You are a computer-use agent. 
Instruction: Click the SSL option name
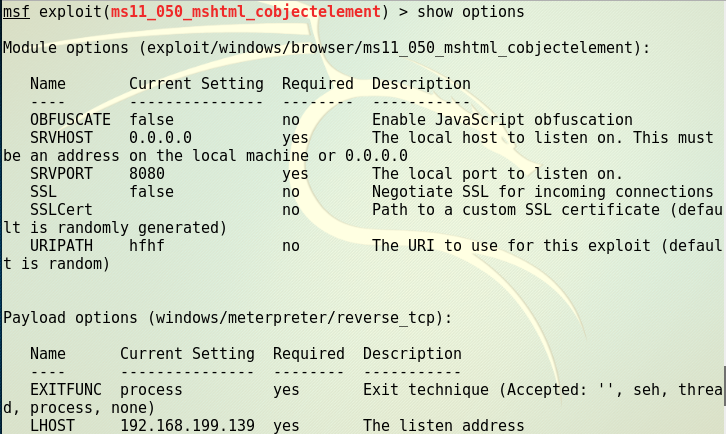pyautogui.click(x=44, y=192)
